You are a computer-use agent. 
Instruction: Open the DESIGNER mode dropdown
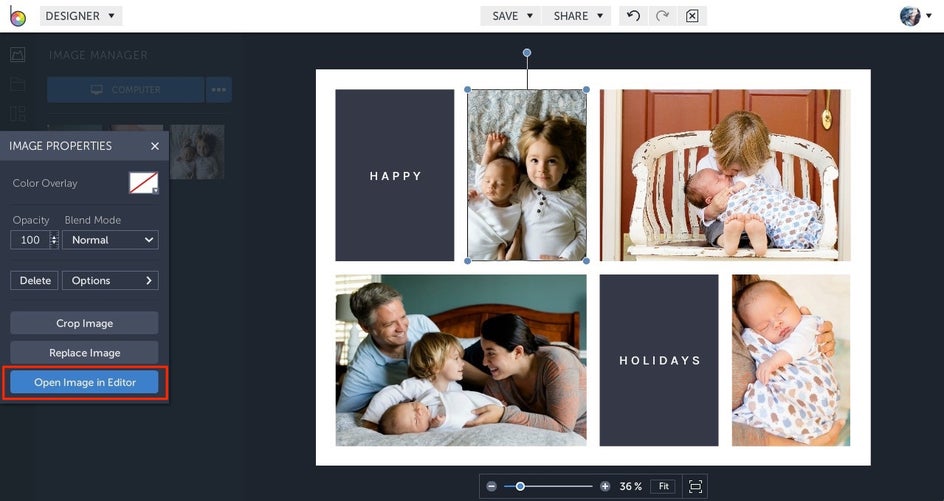81,16
